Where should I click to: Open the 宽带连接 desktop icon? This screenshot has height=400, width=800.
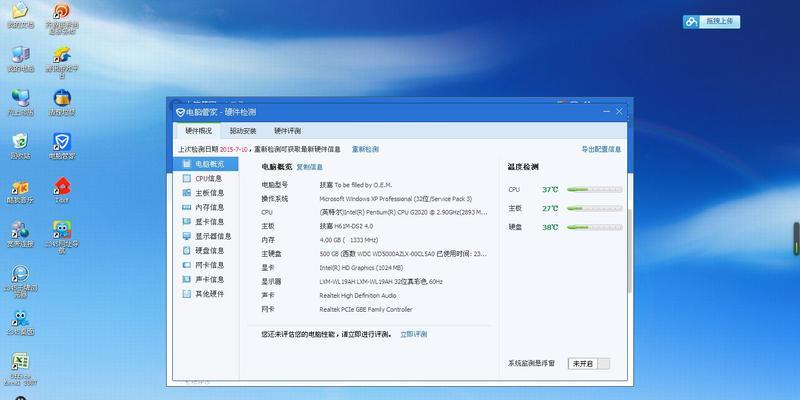(x=20, y=234)
